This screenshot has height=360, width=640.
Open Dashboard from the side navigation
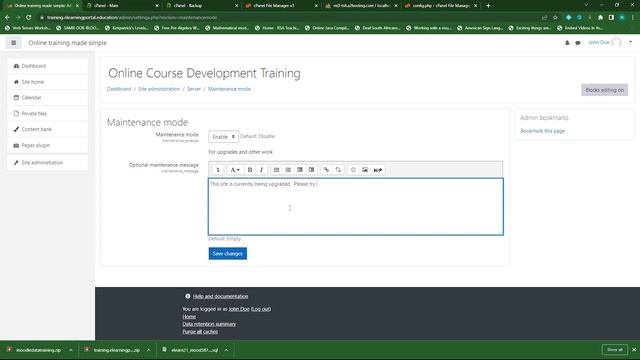(x=47, y=66)
